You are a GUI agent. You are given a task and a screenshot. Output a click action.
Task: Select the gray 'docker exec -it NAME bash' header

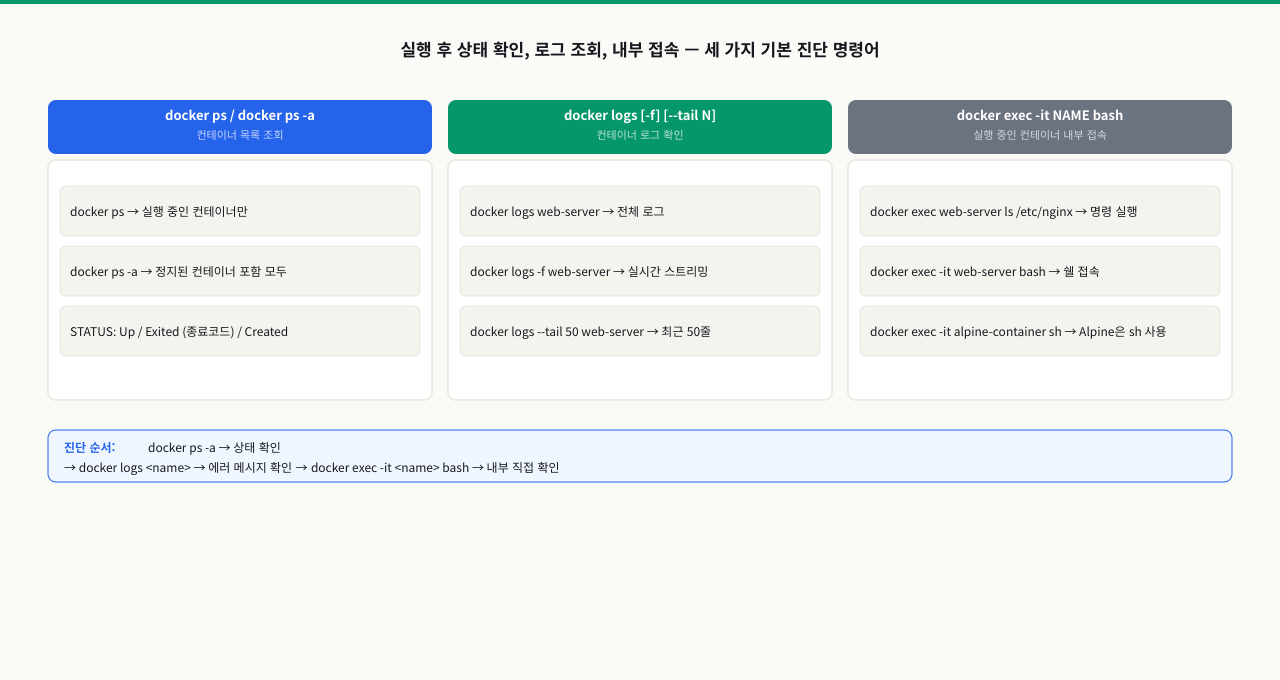pos(1040,127)
